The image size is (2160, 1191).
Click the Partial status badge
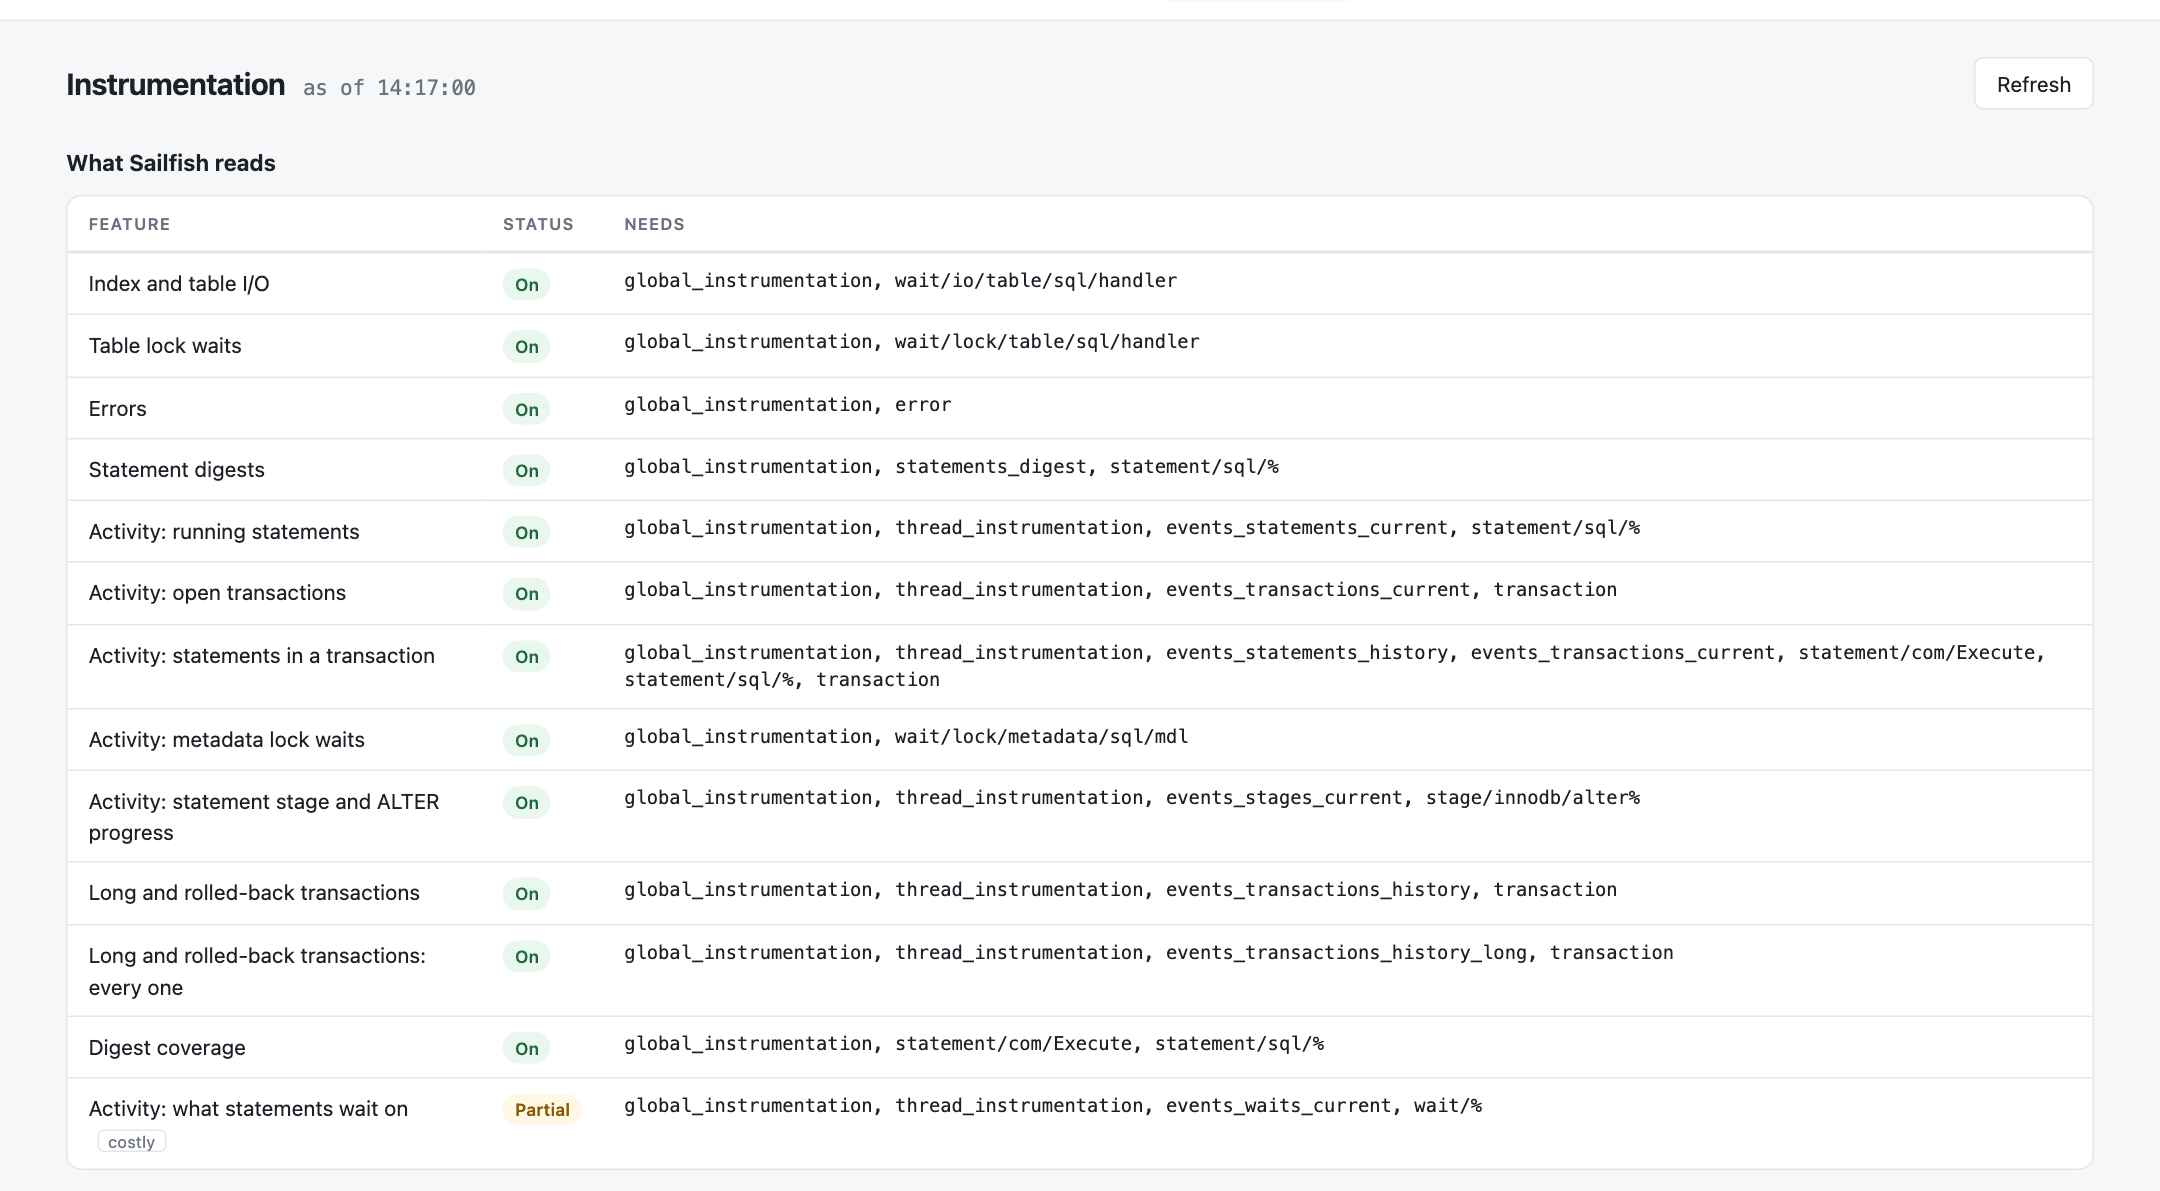542,1110
